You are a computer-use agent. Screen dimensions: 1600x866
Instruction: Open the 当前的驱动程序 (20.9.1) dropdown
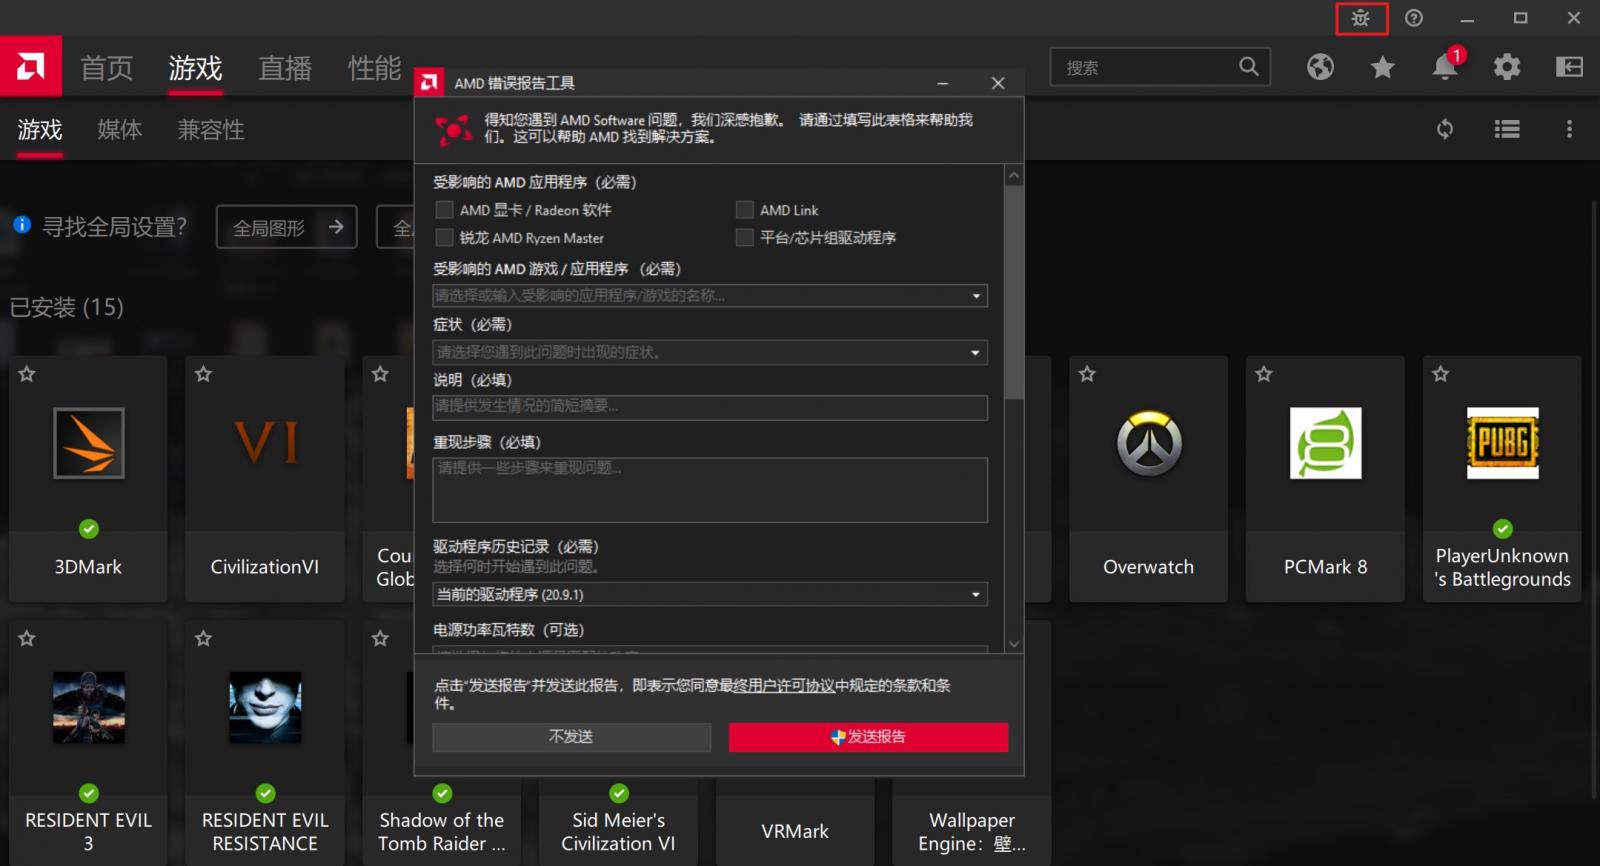tap(710, 594)
